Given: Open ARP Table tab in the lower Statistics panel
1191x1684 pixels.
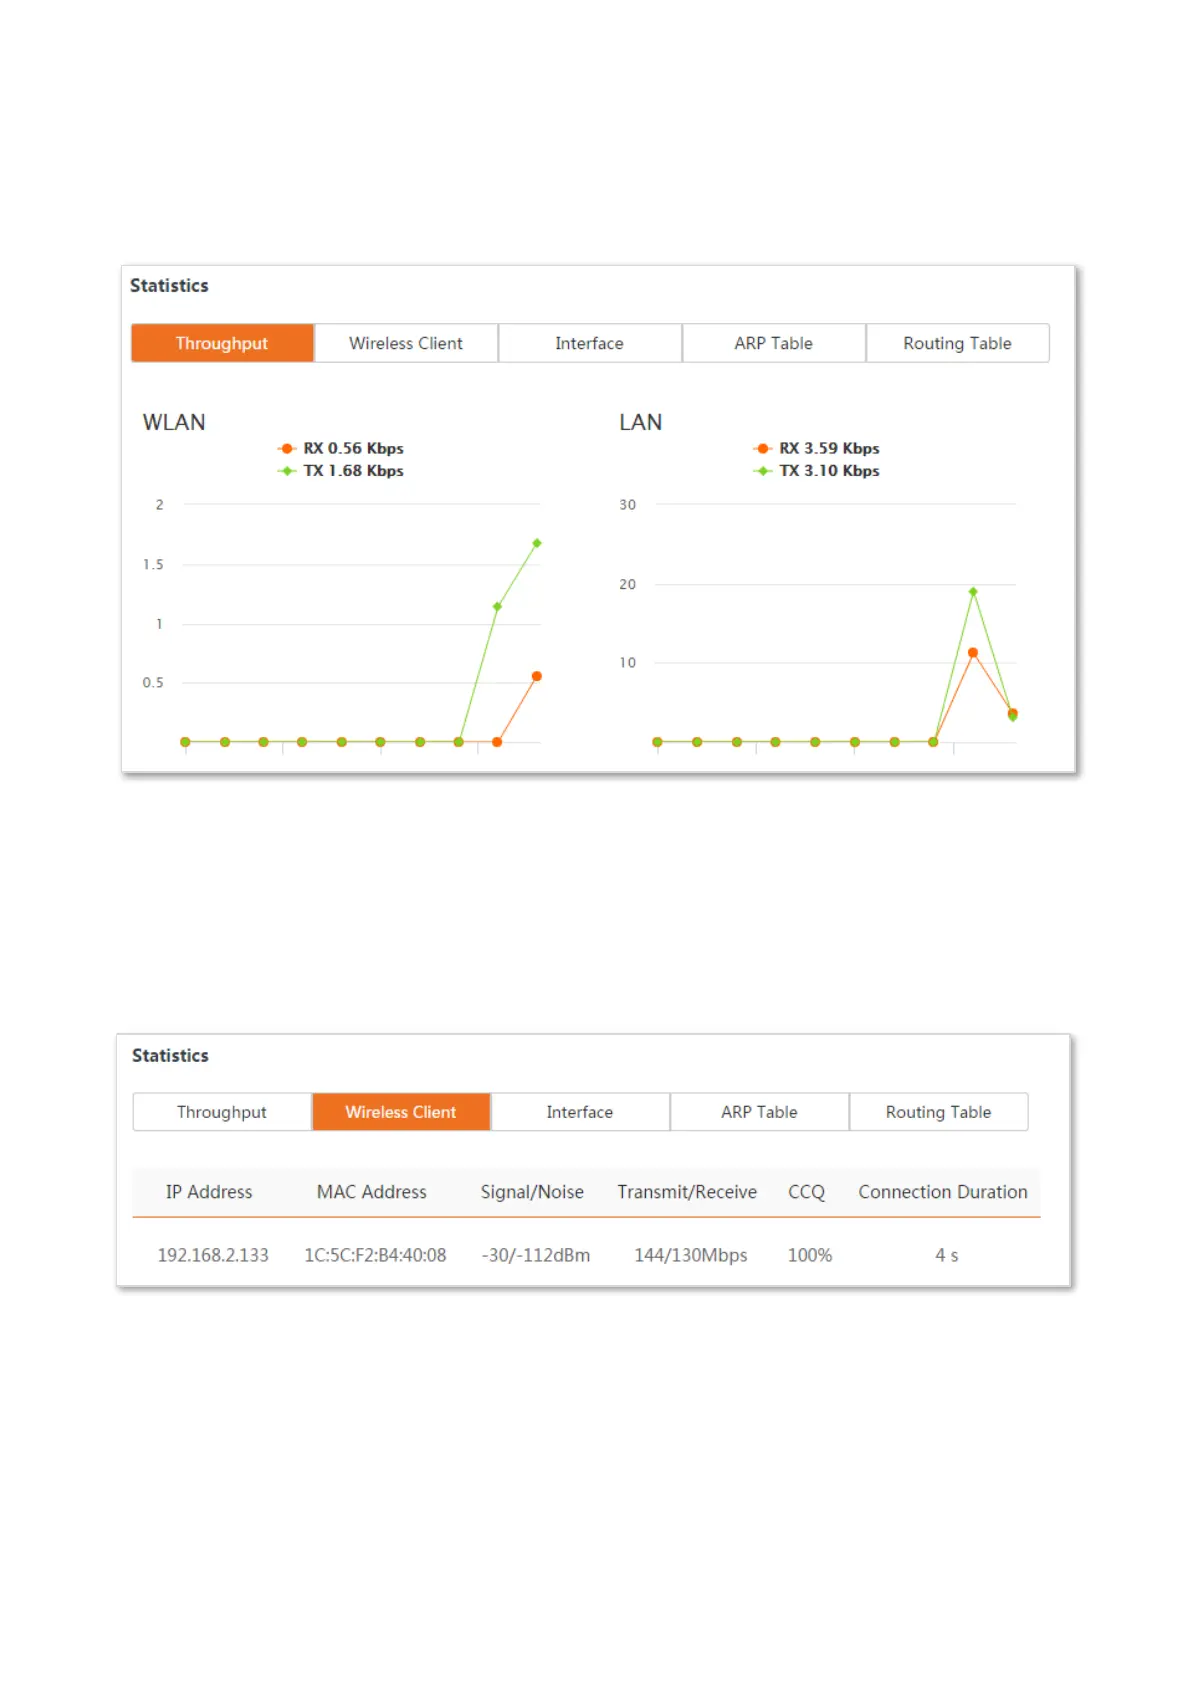Looking at the screenshot, I should coord(759,1112).
